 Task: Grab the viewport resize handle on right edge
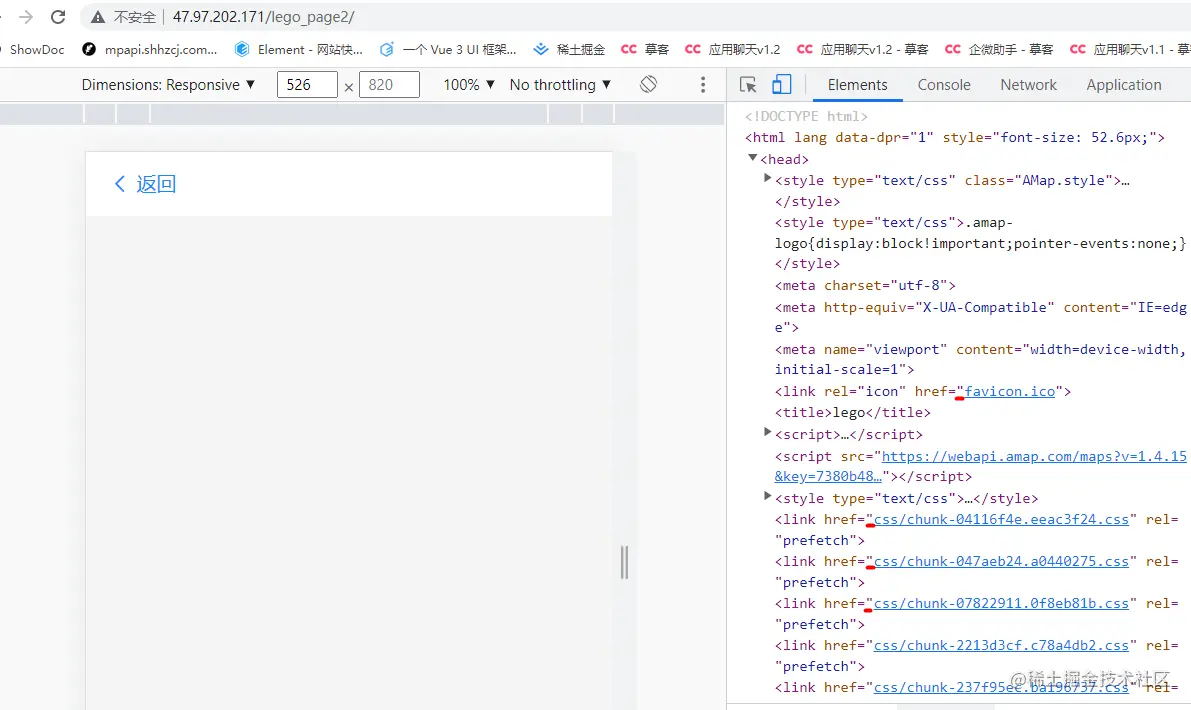624,562
